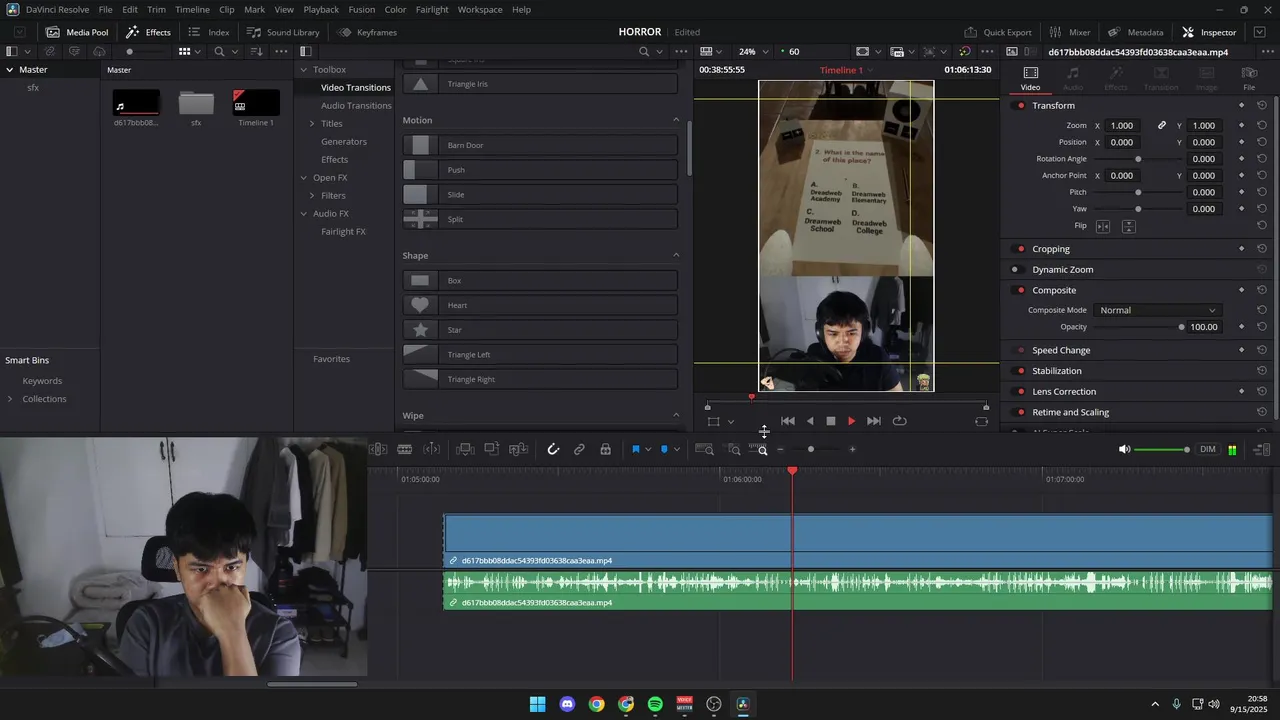
Task: Open the Metadata panel
Action: [x=1135, y=32]
